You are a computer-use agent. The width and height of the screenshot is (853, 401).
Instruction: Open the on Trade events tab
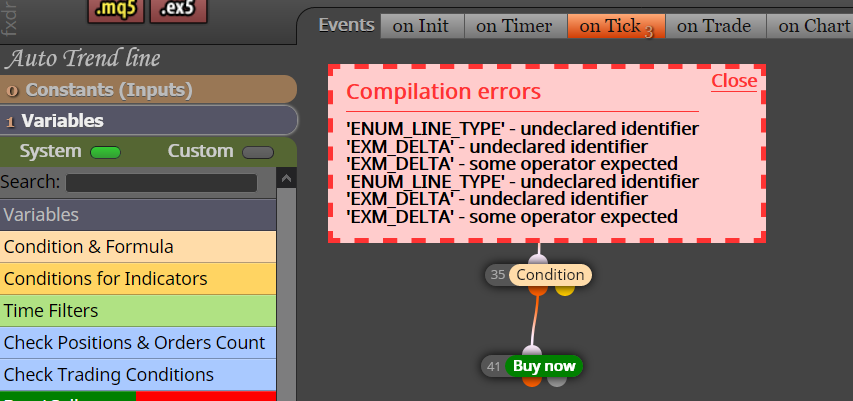click(x=714, y=26)
